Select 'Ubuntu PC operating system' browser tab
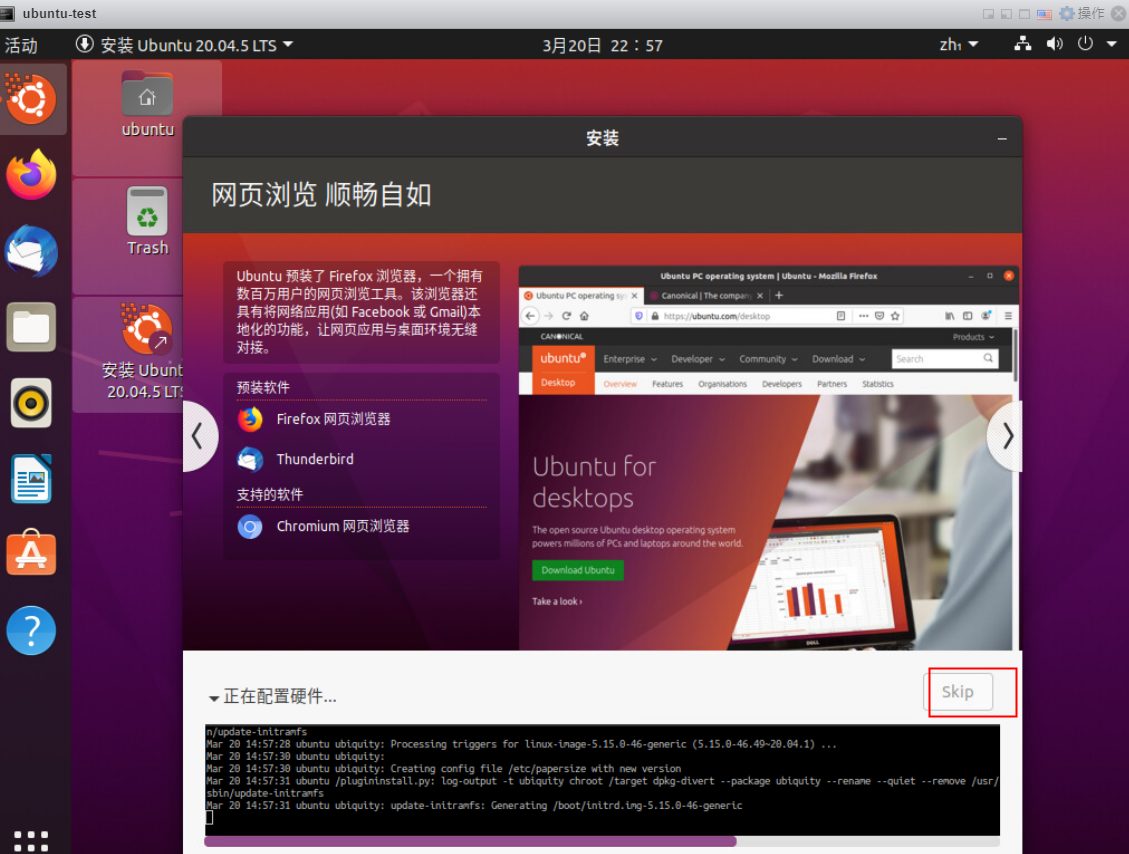This screenshot has width=1129, height=854. tap(581, 295)
